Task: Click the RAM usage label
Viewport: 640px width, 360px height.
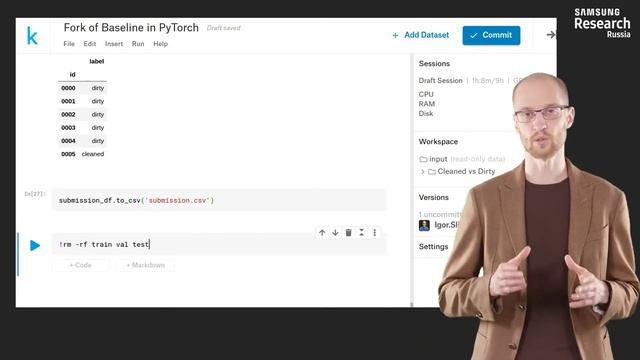Action: pyautogui.click(x=427, y=104)
